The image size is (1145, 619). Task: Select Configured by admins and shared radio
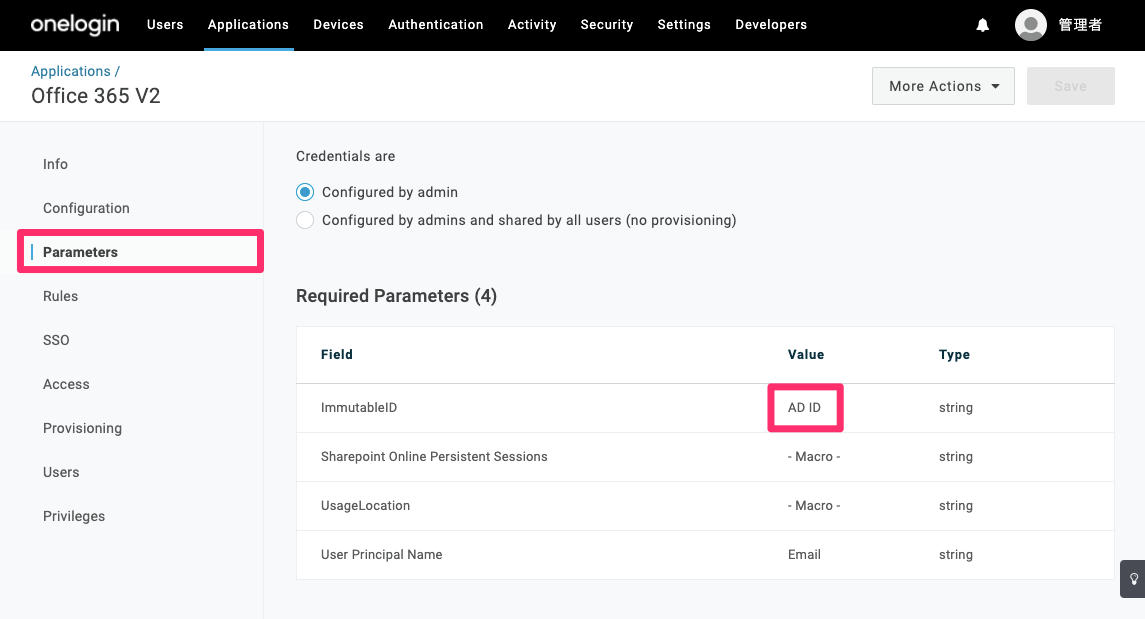pyautogui.click(x=305, y=220)
